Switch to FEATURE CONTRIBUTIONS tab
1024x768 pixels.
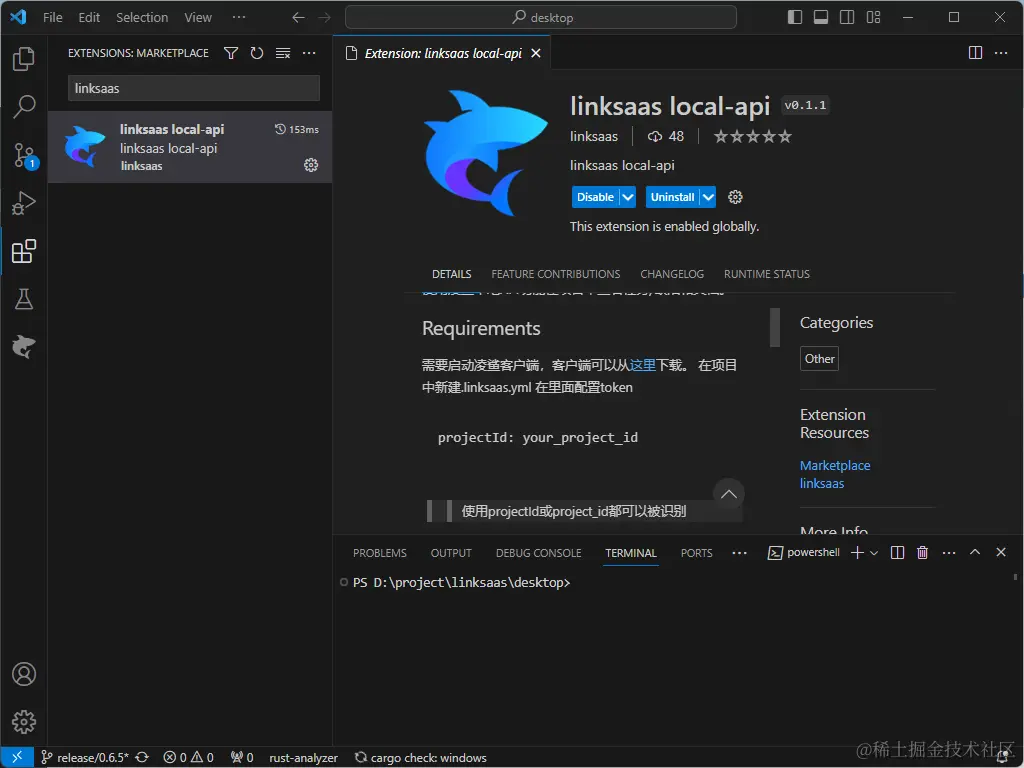point(556,274)
